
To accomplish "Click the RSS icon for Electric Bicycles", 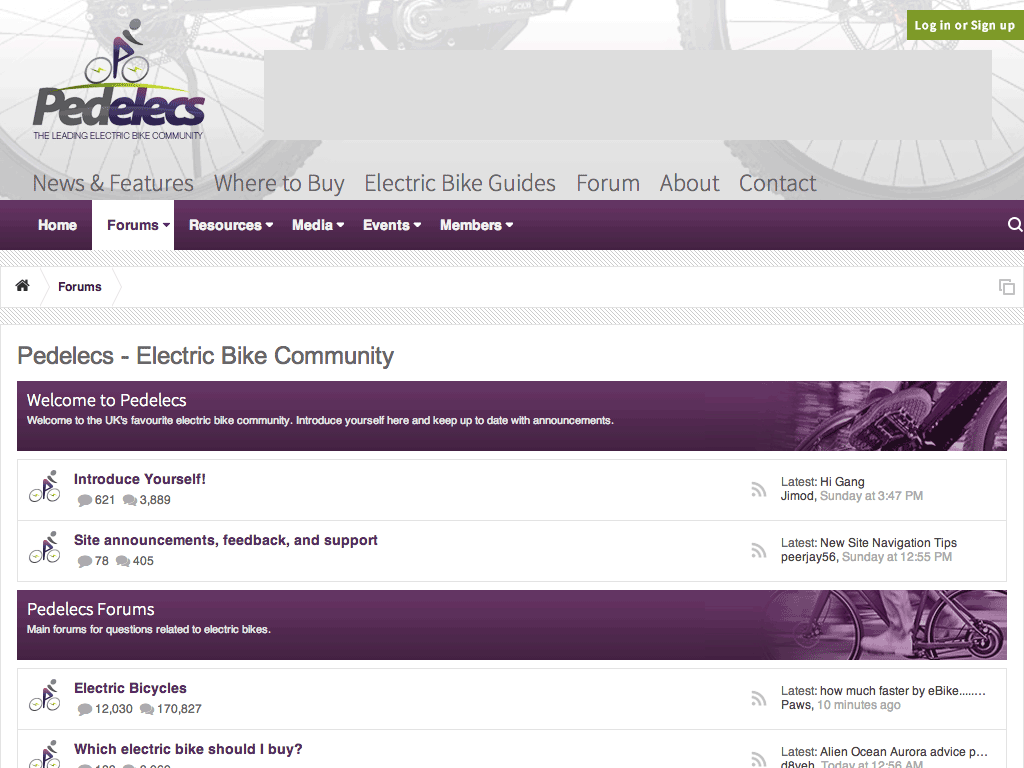I will click(759, 698).
